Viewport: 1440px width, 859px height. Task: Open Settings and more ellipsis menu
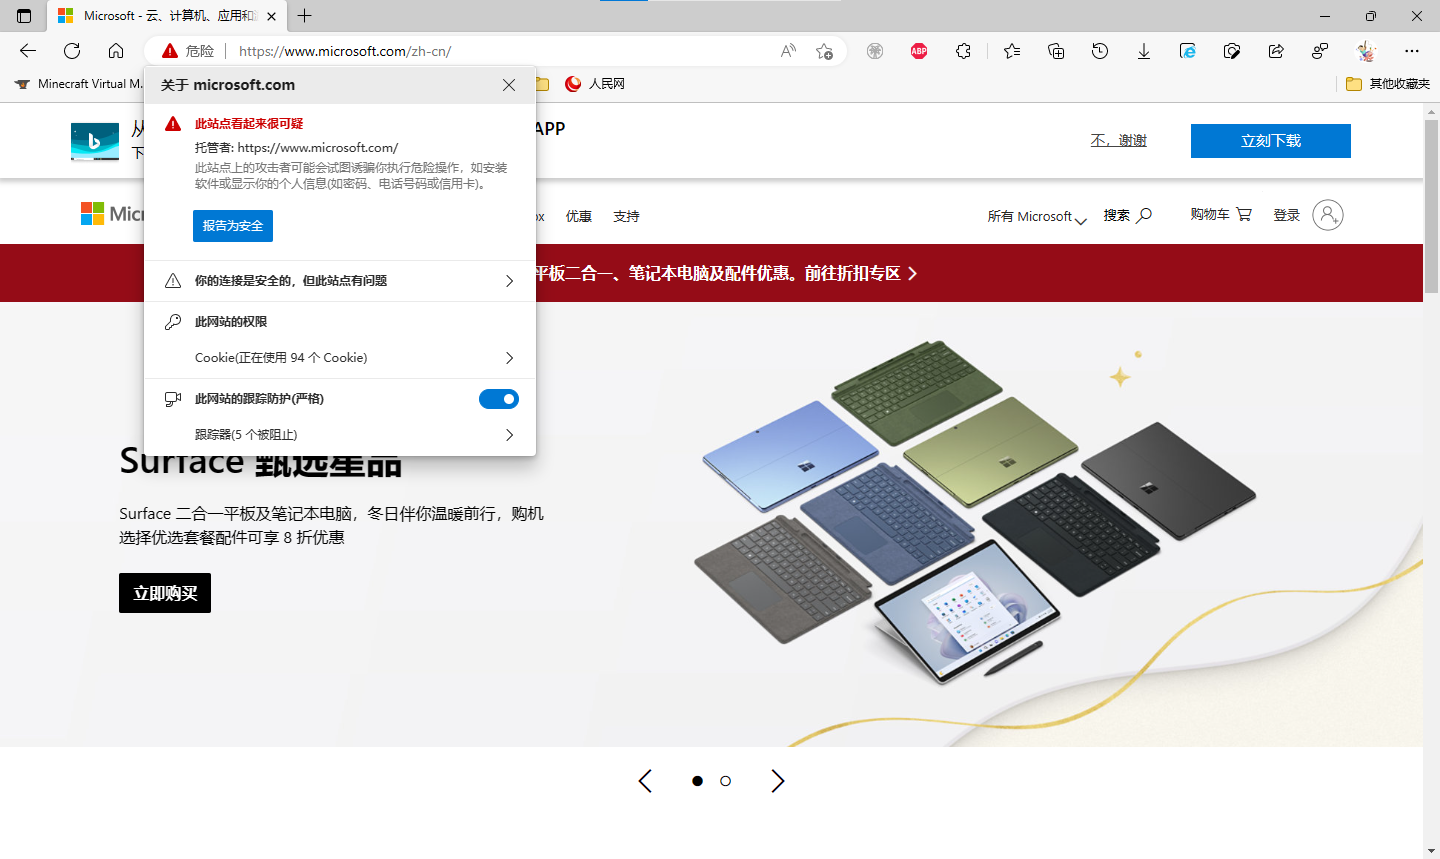(x=1412, y=51)
